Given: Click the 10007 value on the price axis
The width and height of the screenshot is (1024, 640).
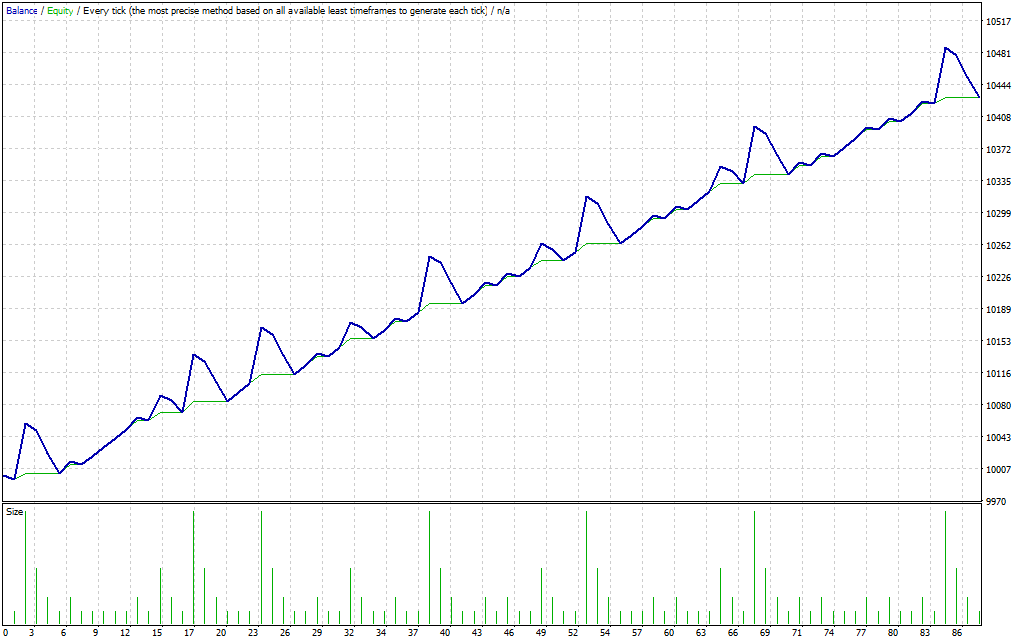Looking at the screenshot, I should 996,470.
